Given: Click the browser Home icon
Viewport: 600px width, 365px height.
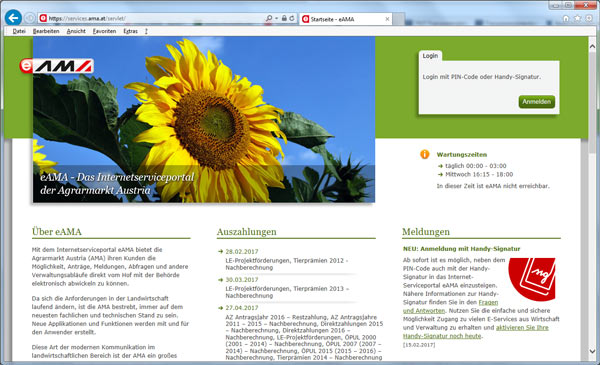Looking at the screenshot, I should pos(566,18).
